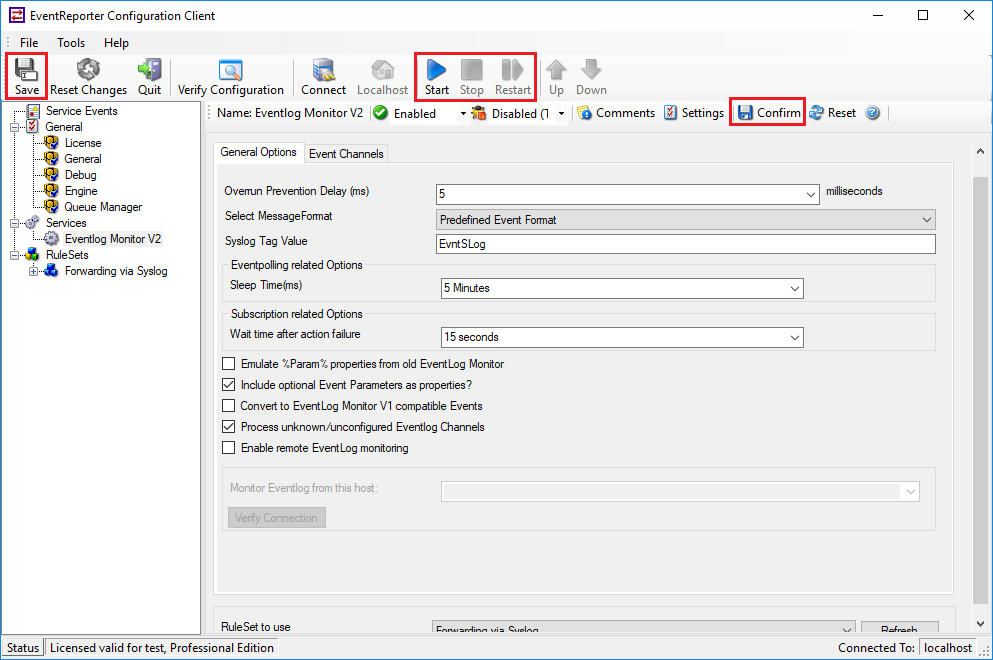The width and height of the screenshot is (993, 660).
Task: Expand the Forwarding via Syslog node
Action: tap(34, 271)
